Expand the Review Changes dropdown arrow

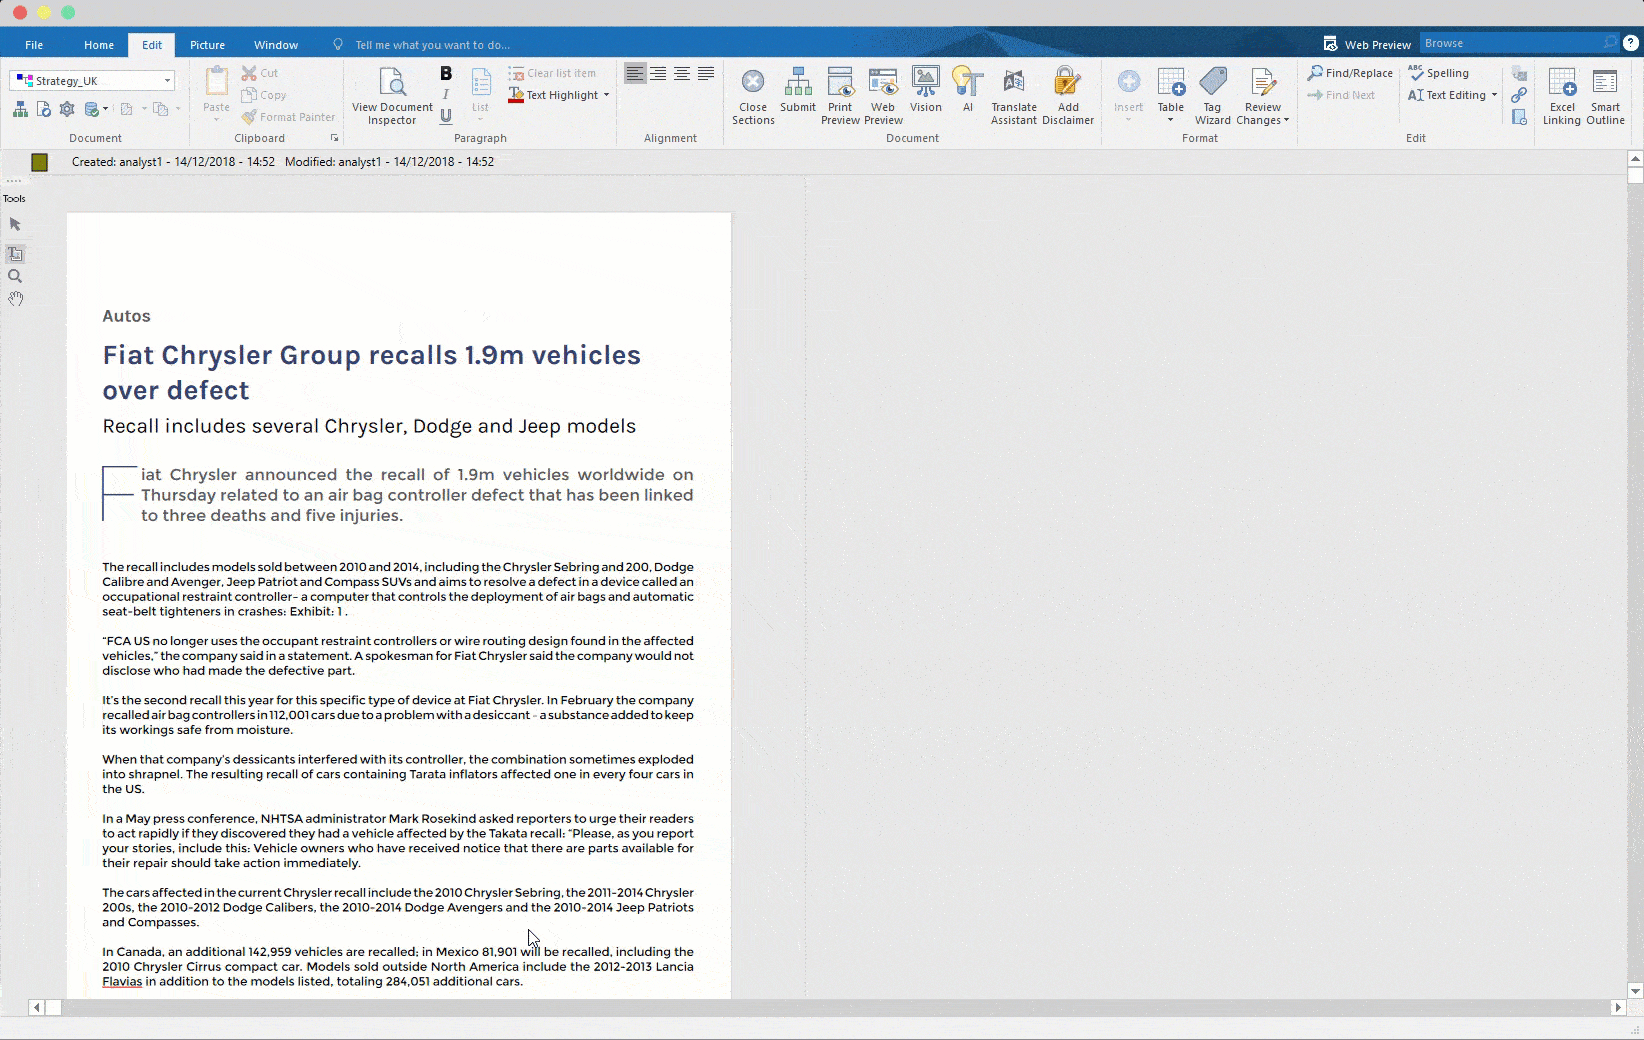(x=1286, y=120)
